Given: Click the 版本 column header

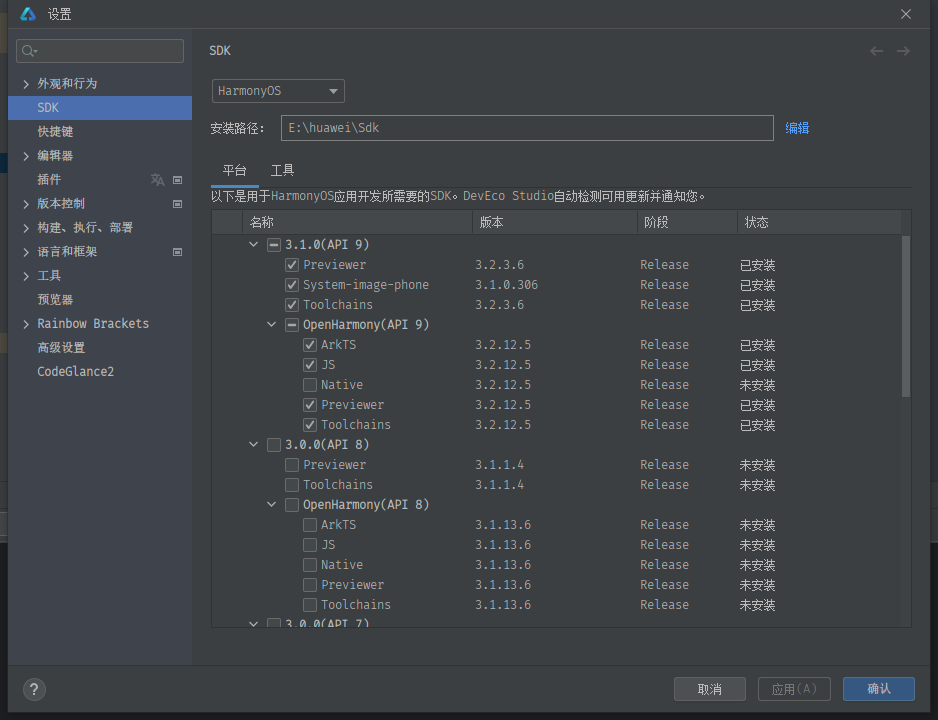Looking at the screenshot, I should [x=555, y=222].
